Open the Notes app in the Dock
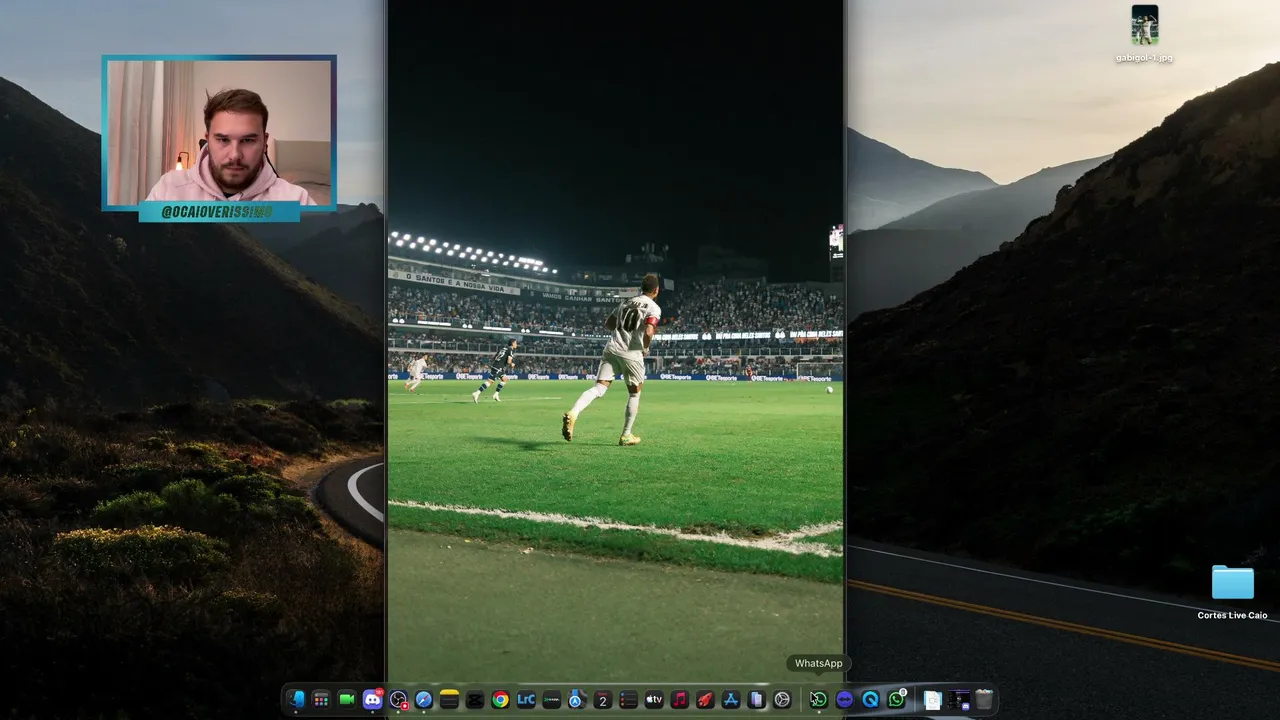Image resolution: width=1280 pixels, height=720 pixels. (x=449, y=700)
